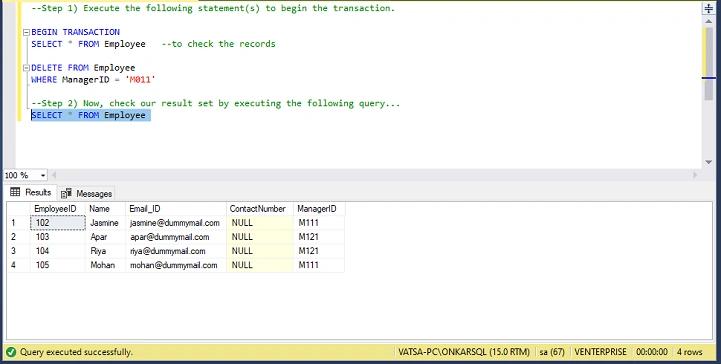Click the '--to check the records' comment
Screen dimensions: 721x364
(218, 44)
